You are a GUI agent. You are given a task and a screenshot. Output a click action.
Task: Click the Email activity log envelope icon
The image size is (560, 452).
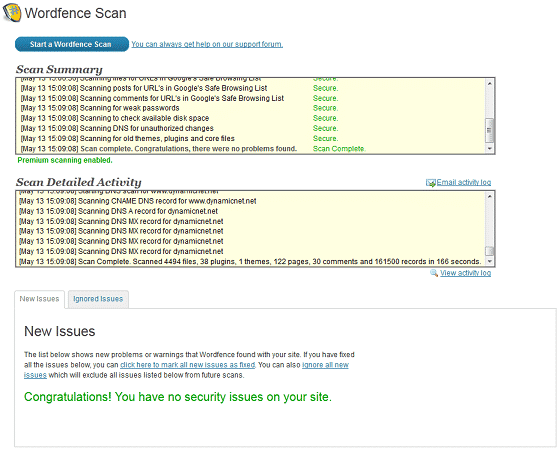tap(430, 183)
